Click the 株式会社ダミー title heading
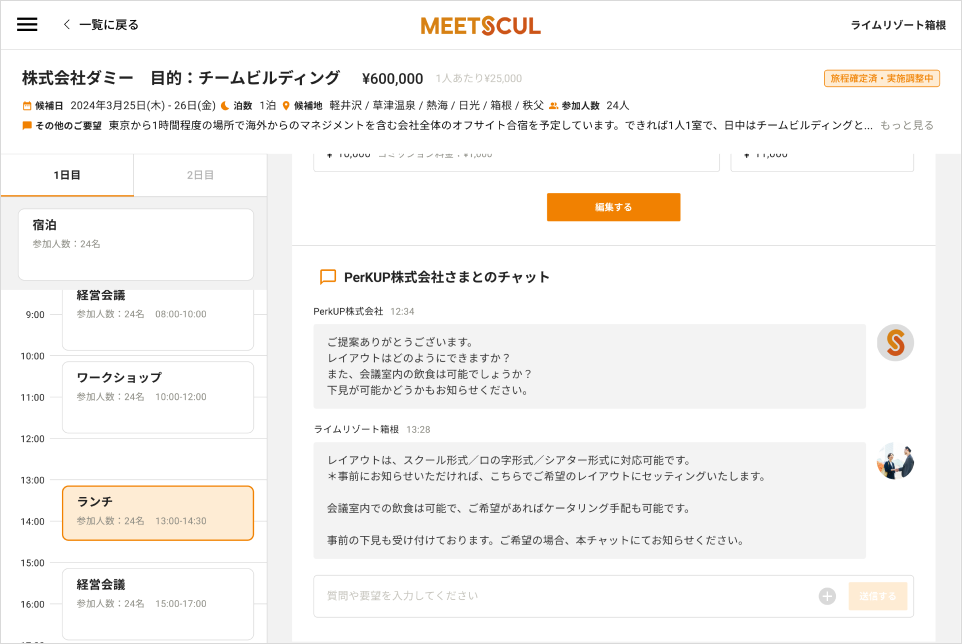 77,79
